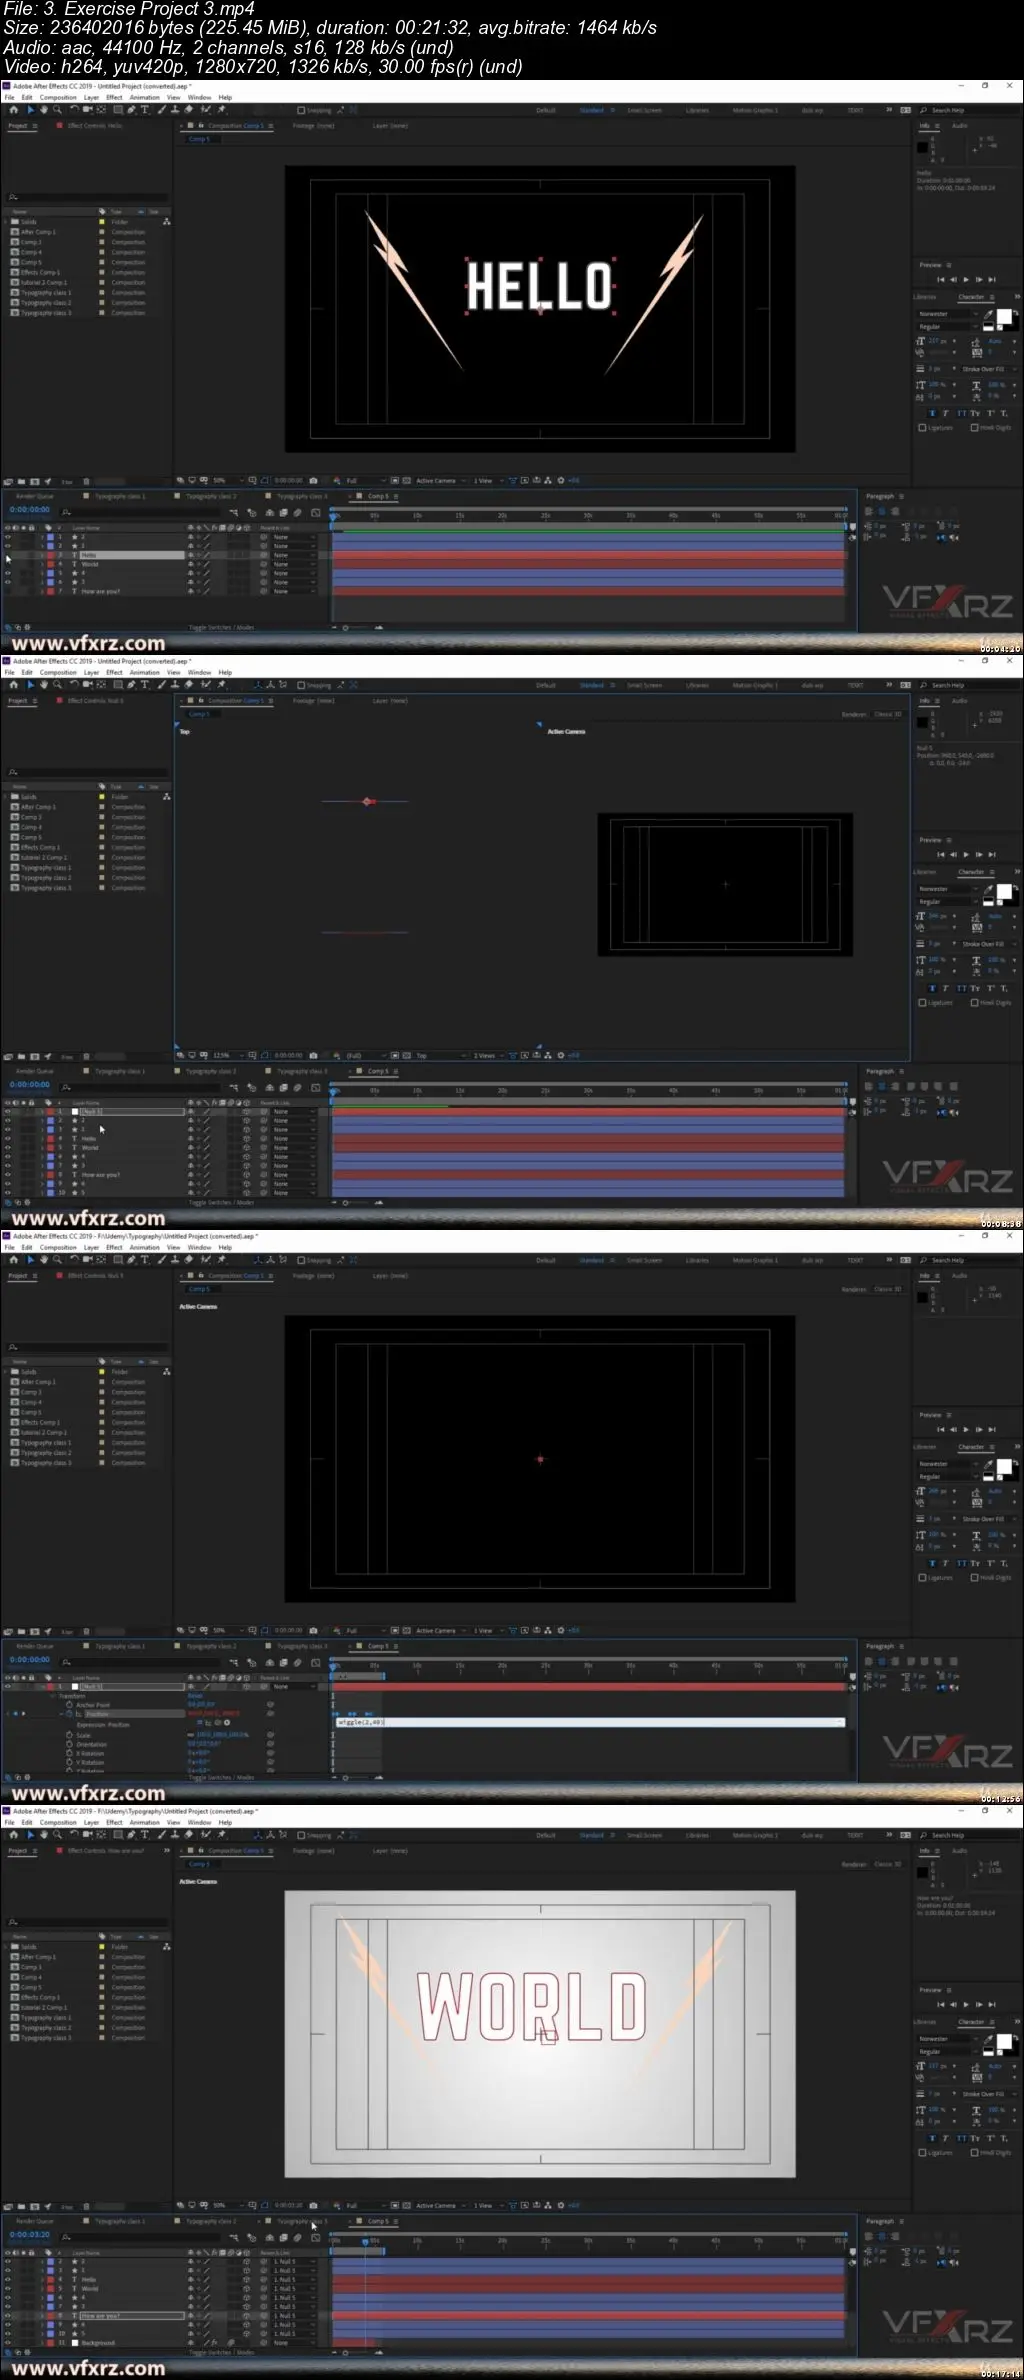Open the 2 Views dropdown under the top-view viewer

tap(487, 1055)
